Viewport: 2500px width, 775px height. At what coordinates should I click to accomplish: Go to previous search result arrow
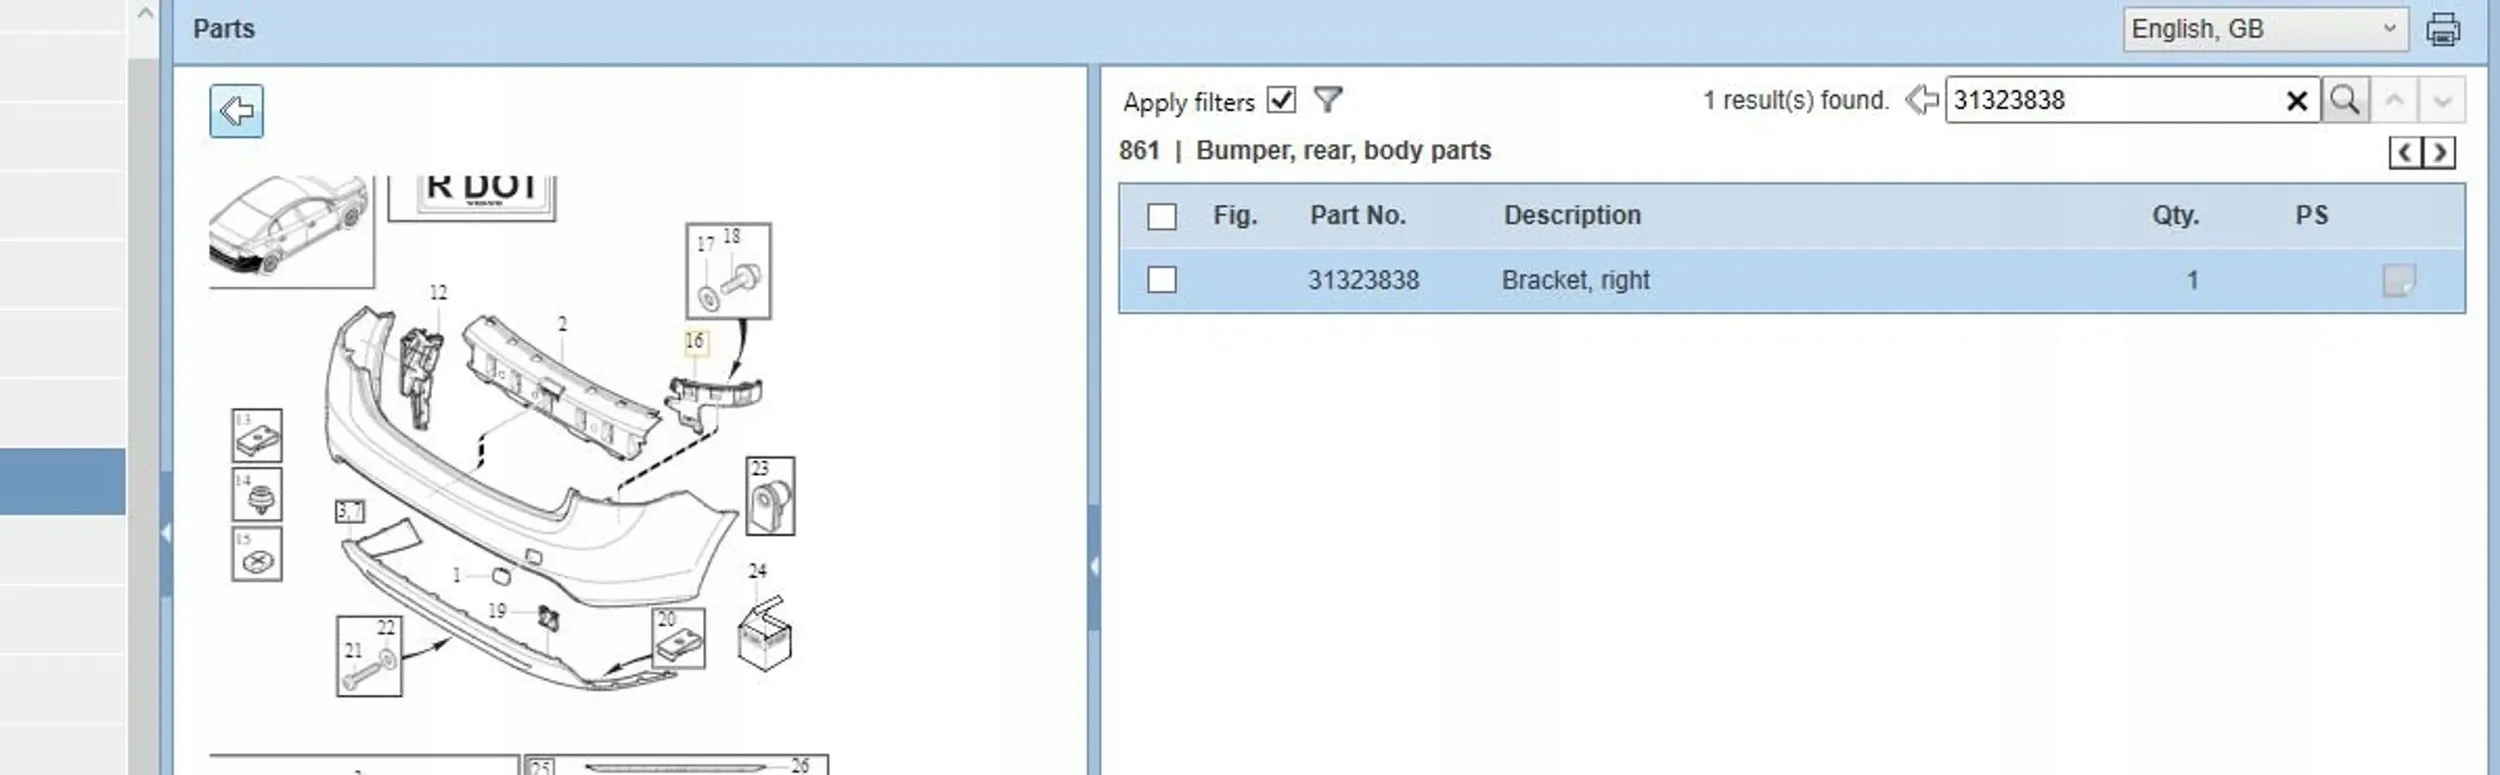click(x=2394, y=100)
